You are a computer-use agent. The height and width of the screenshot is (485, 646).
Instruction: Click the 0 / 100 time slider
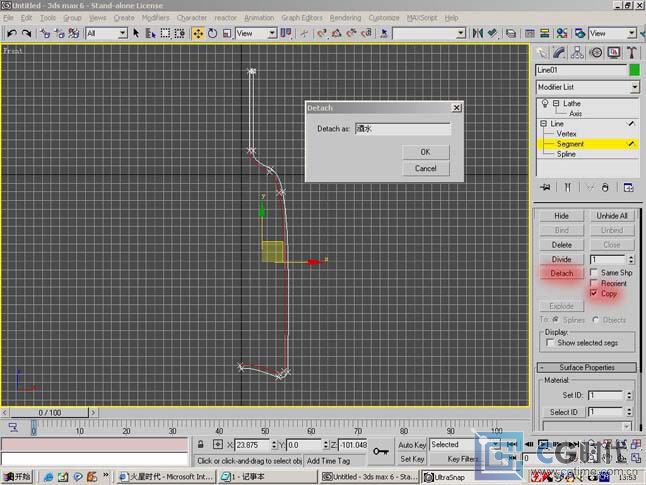pos(49,412)
